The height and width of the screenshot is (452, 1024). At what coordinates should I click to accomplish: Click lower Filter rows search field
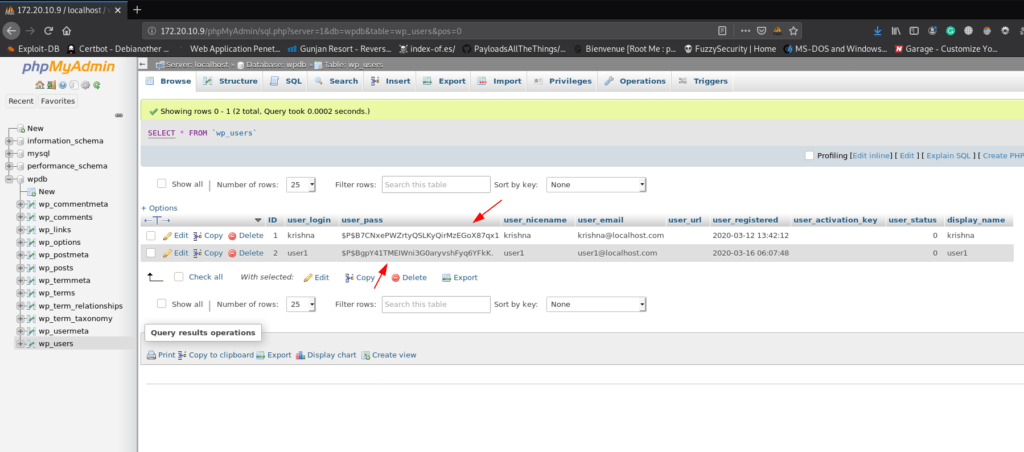click(436, 304)
